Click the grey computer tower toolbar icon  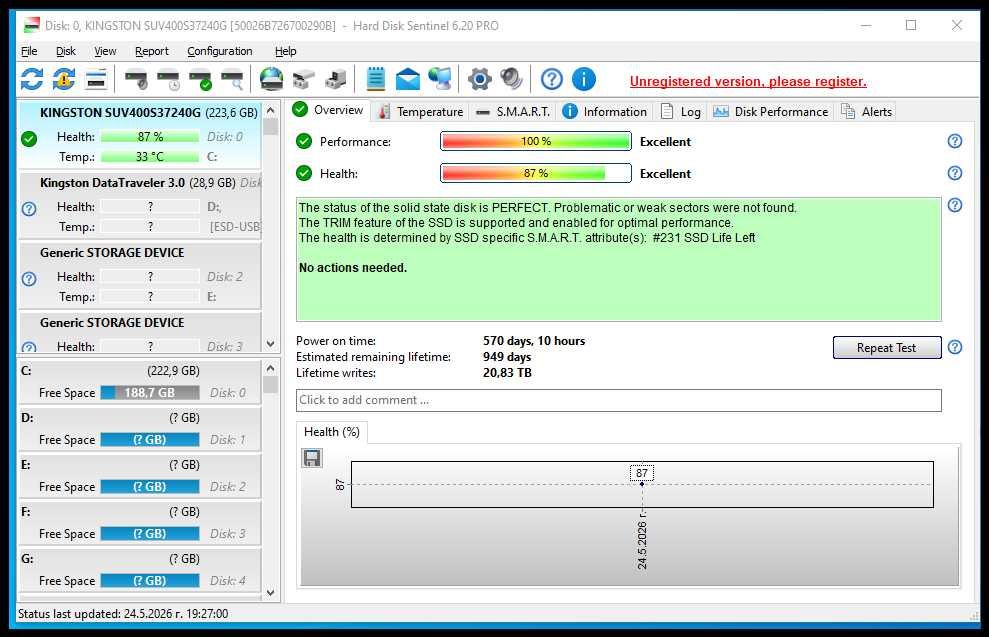pyautogui.click(x=336, y=79)
